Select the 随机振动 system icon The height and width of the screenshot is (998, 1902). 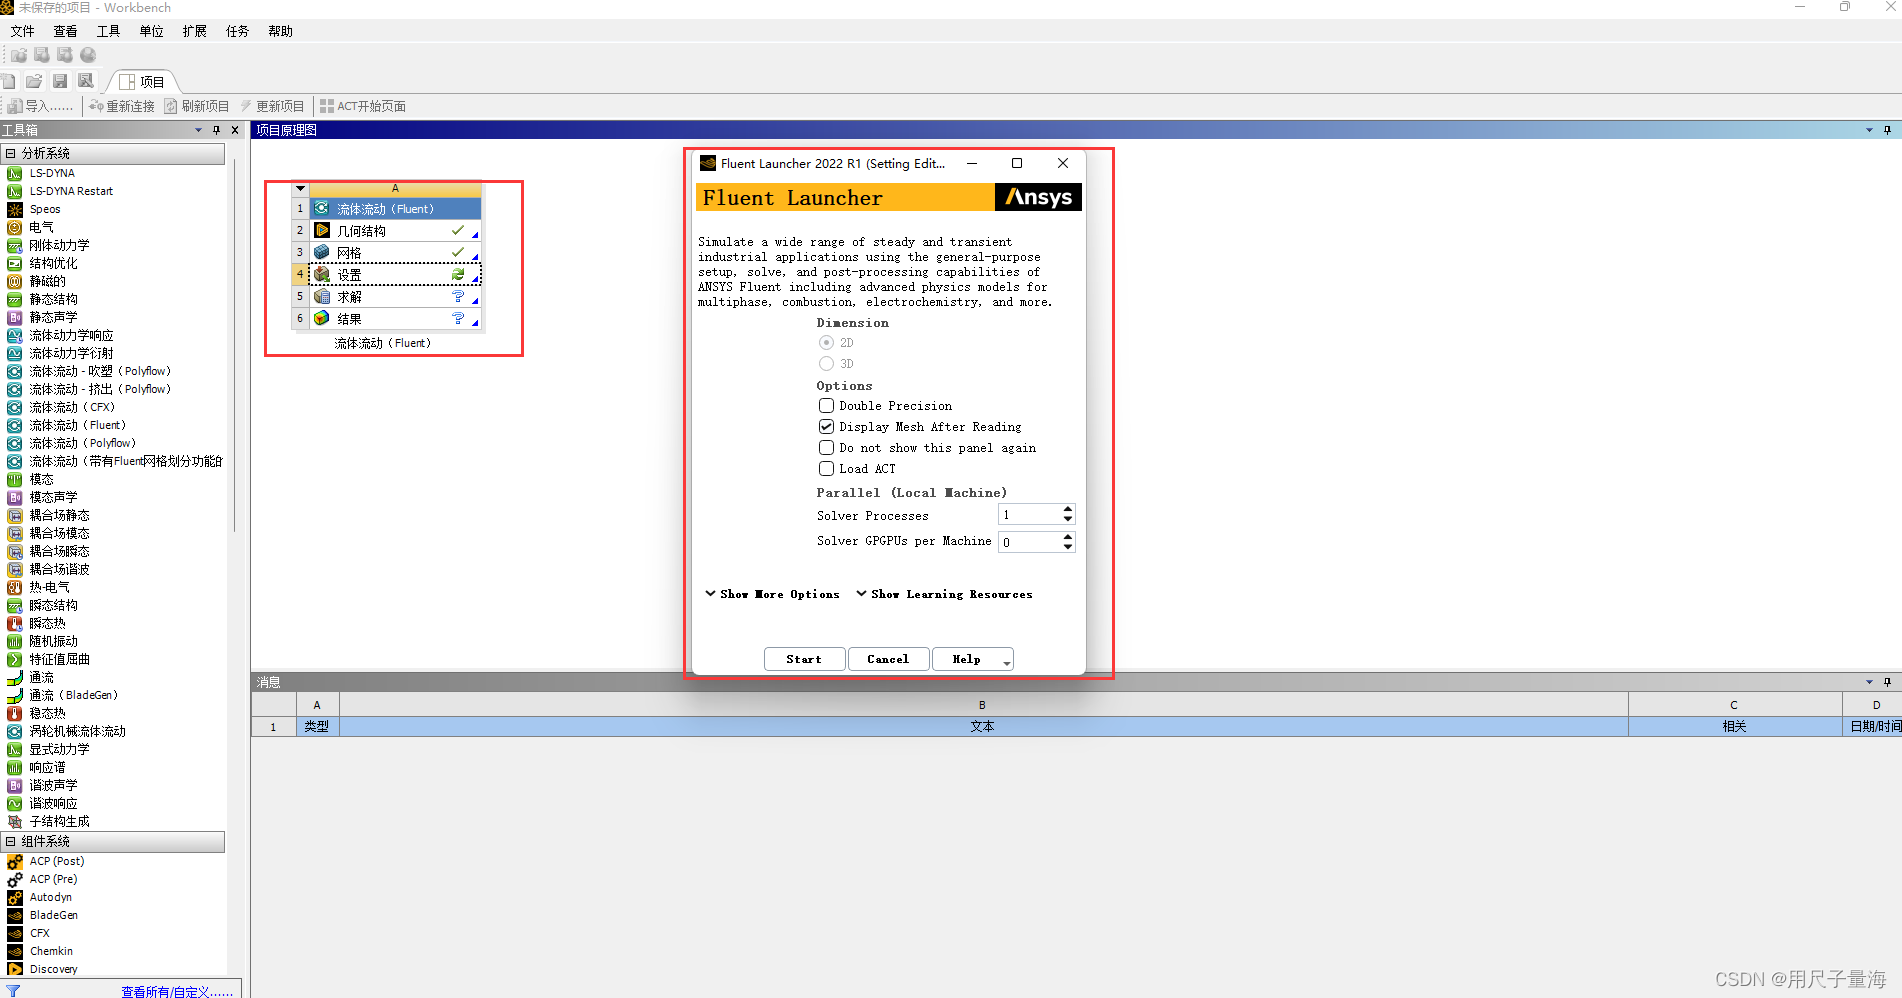point(14,641)
